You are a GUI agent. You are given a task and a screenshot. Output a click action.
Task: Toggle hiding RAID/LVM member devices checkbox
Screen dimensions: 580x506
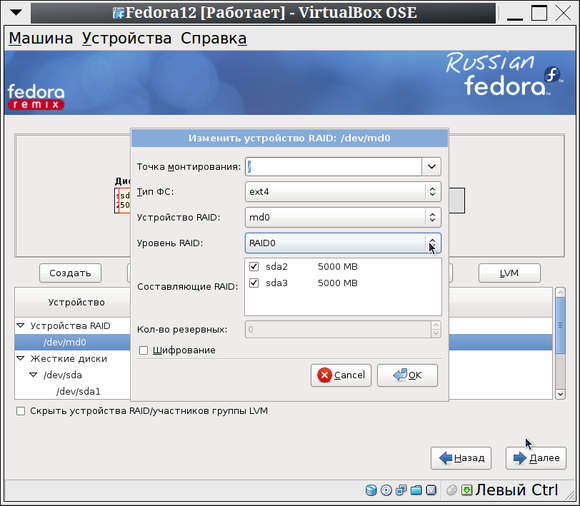21,411
